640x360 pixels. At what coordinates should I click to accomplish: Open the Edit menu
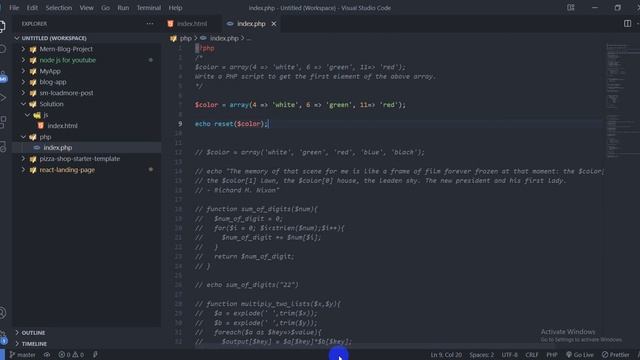(x=32, y=8)
